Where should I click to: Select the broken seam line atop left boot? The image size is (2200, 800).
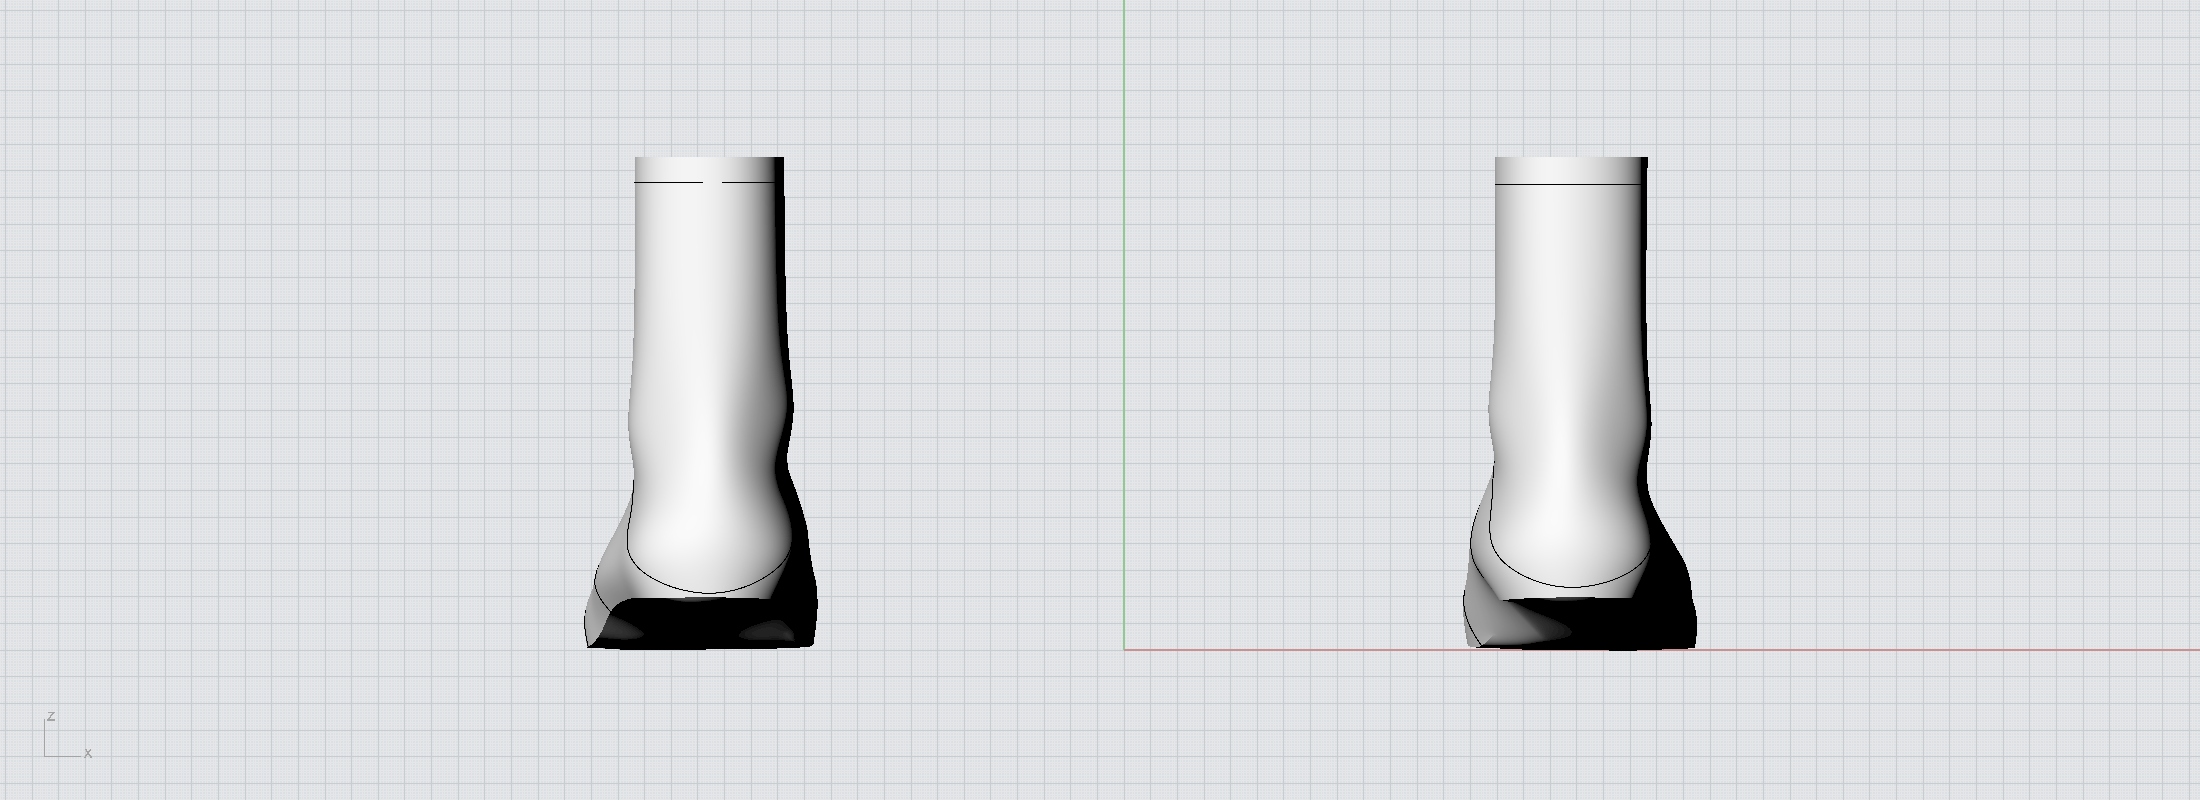tap(670, 182)
